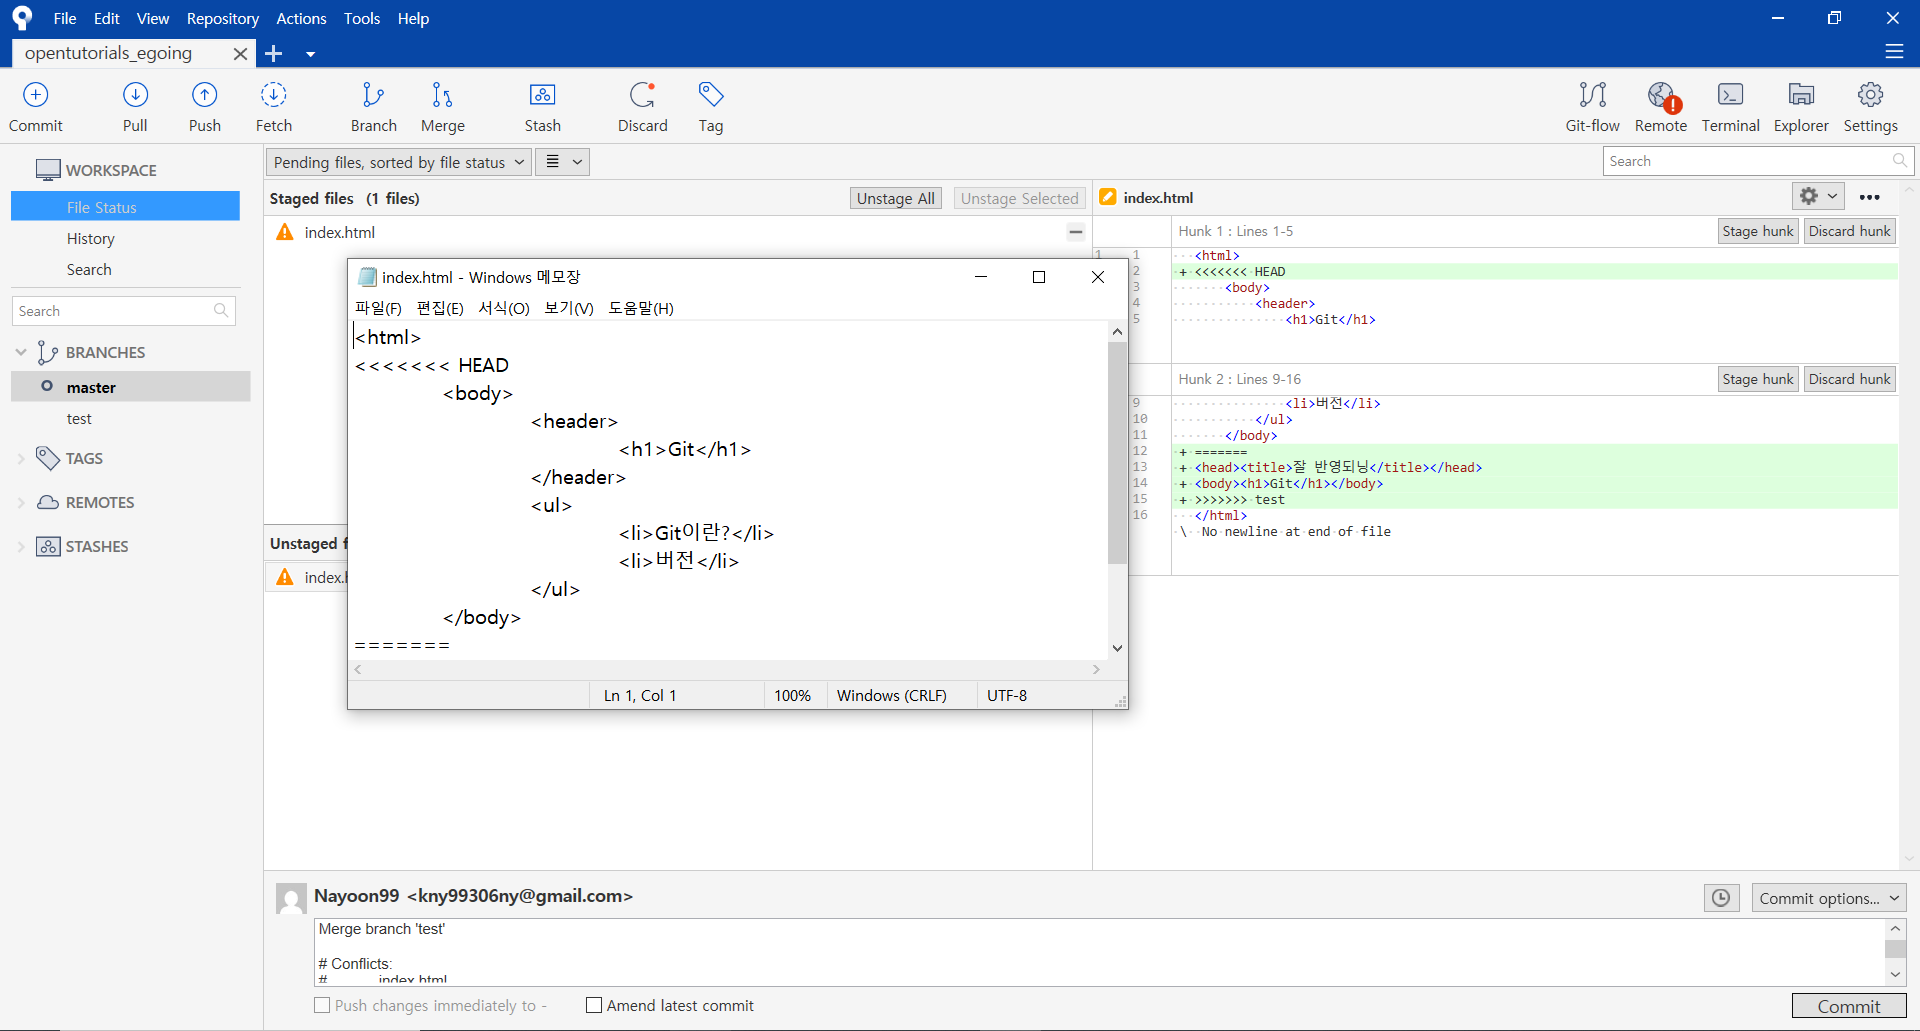Click the magnifier in sidebar search

[221, 311]
